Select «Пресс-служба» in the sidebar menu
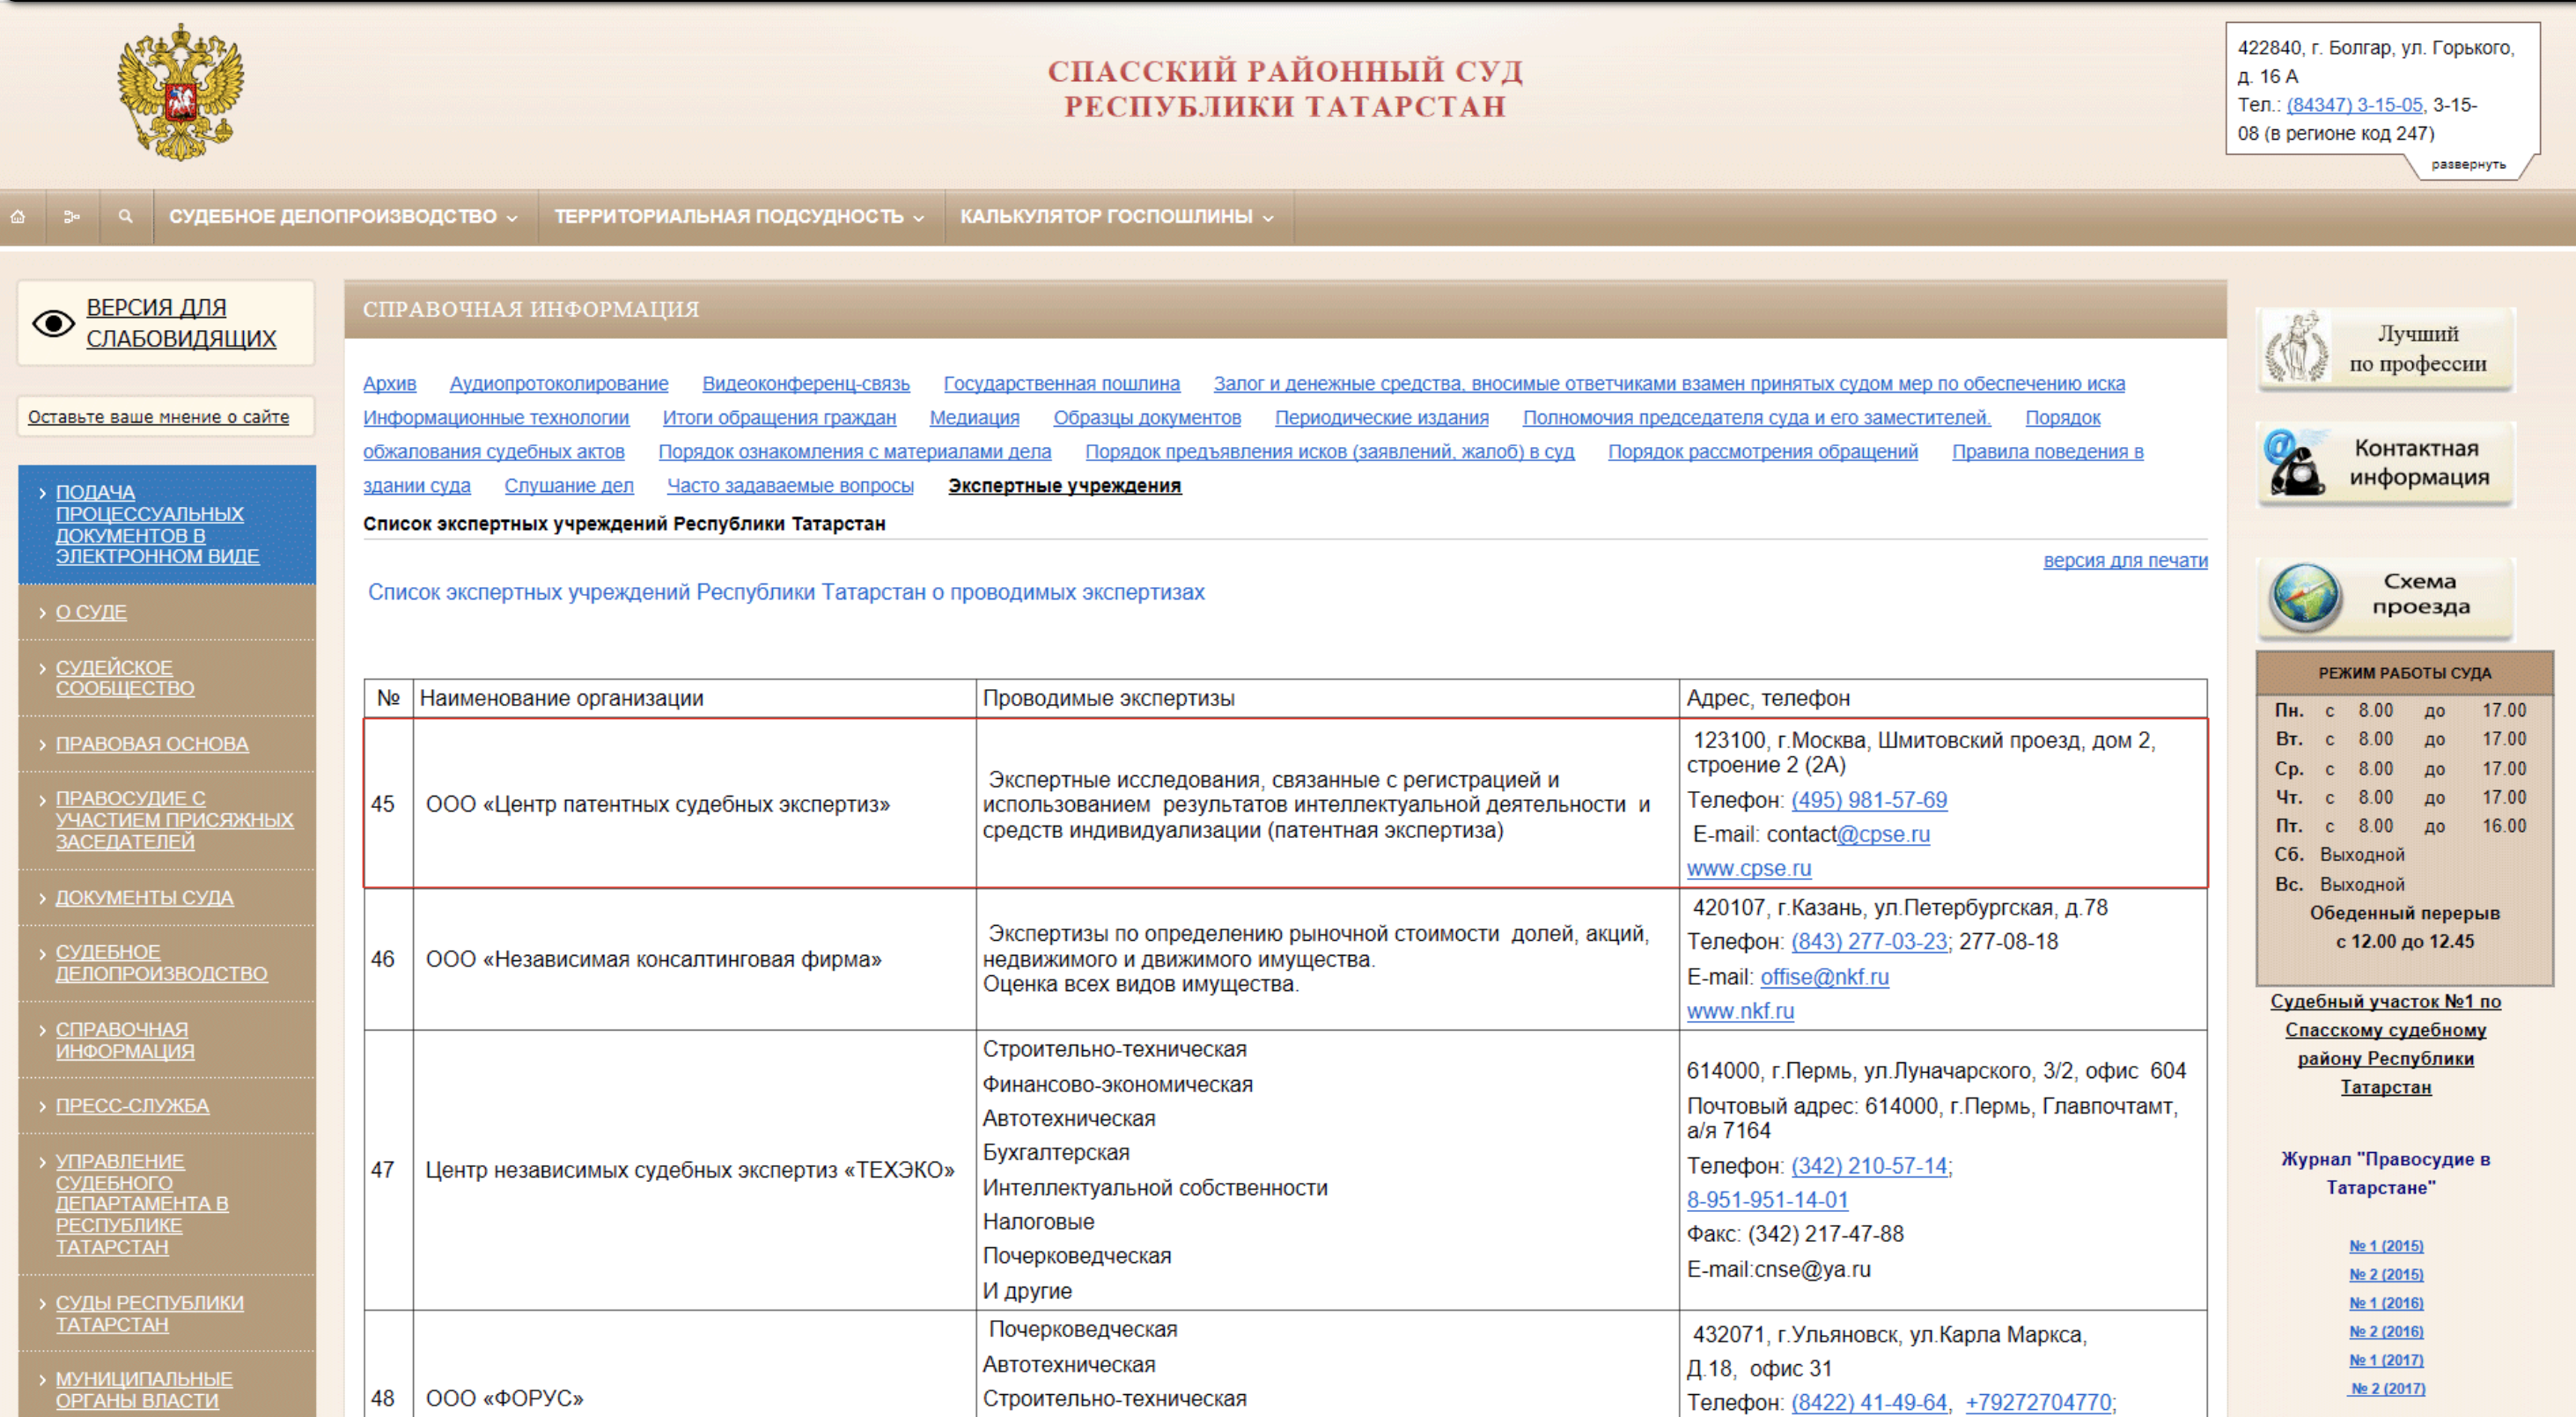Screen dimensions: 2576x1417 (131, 1105)
